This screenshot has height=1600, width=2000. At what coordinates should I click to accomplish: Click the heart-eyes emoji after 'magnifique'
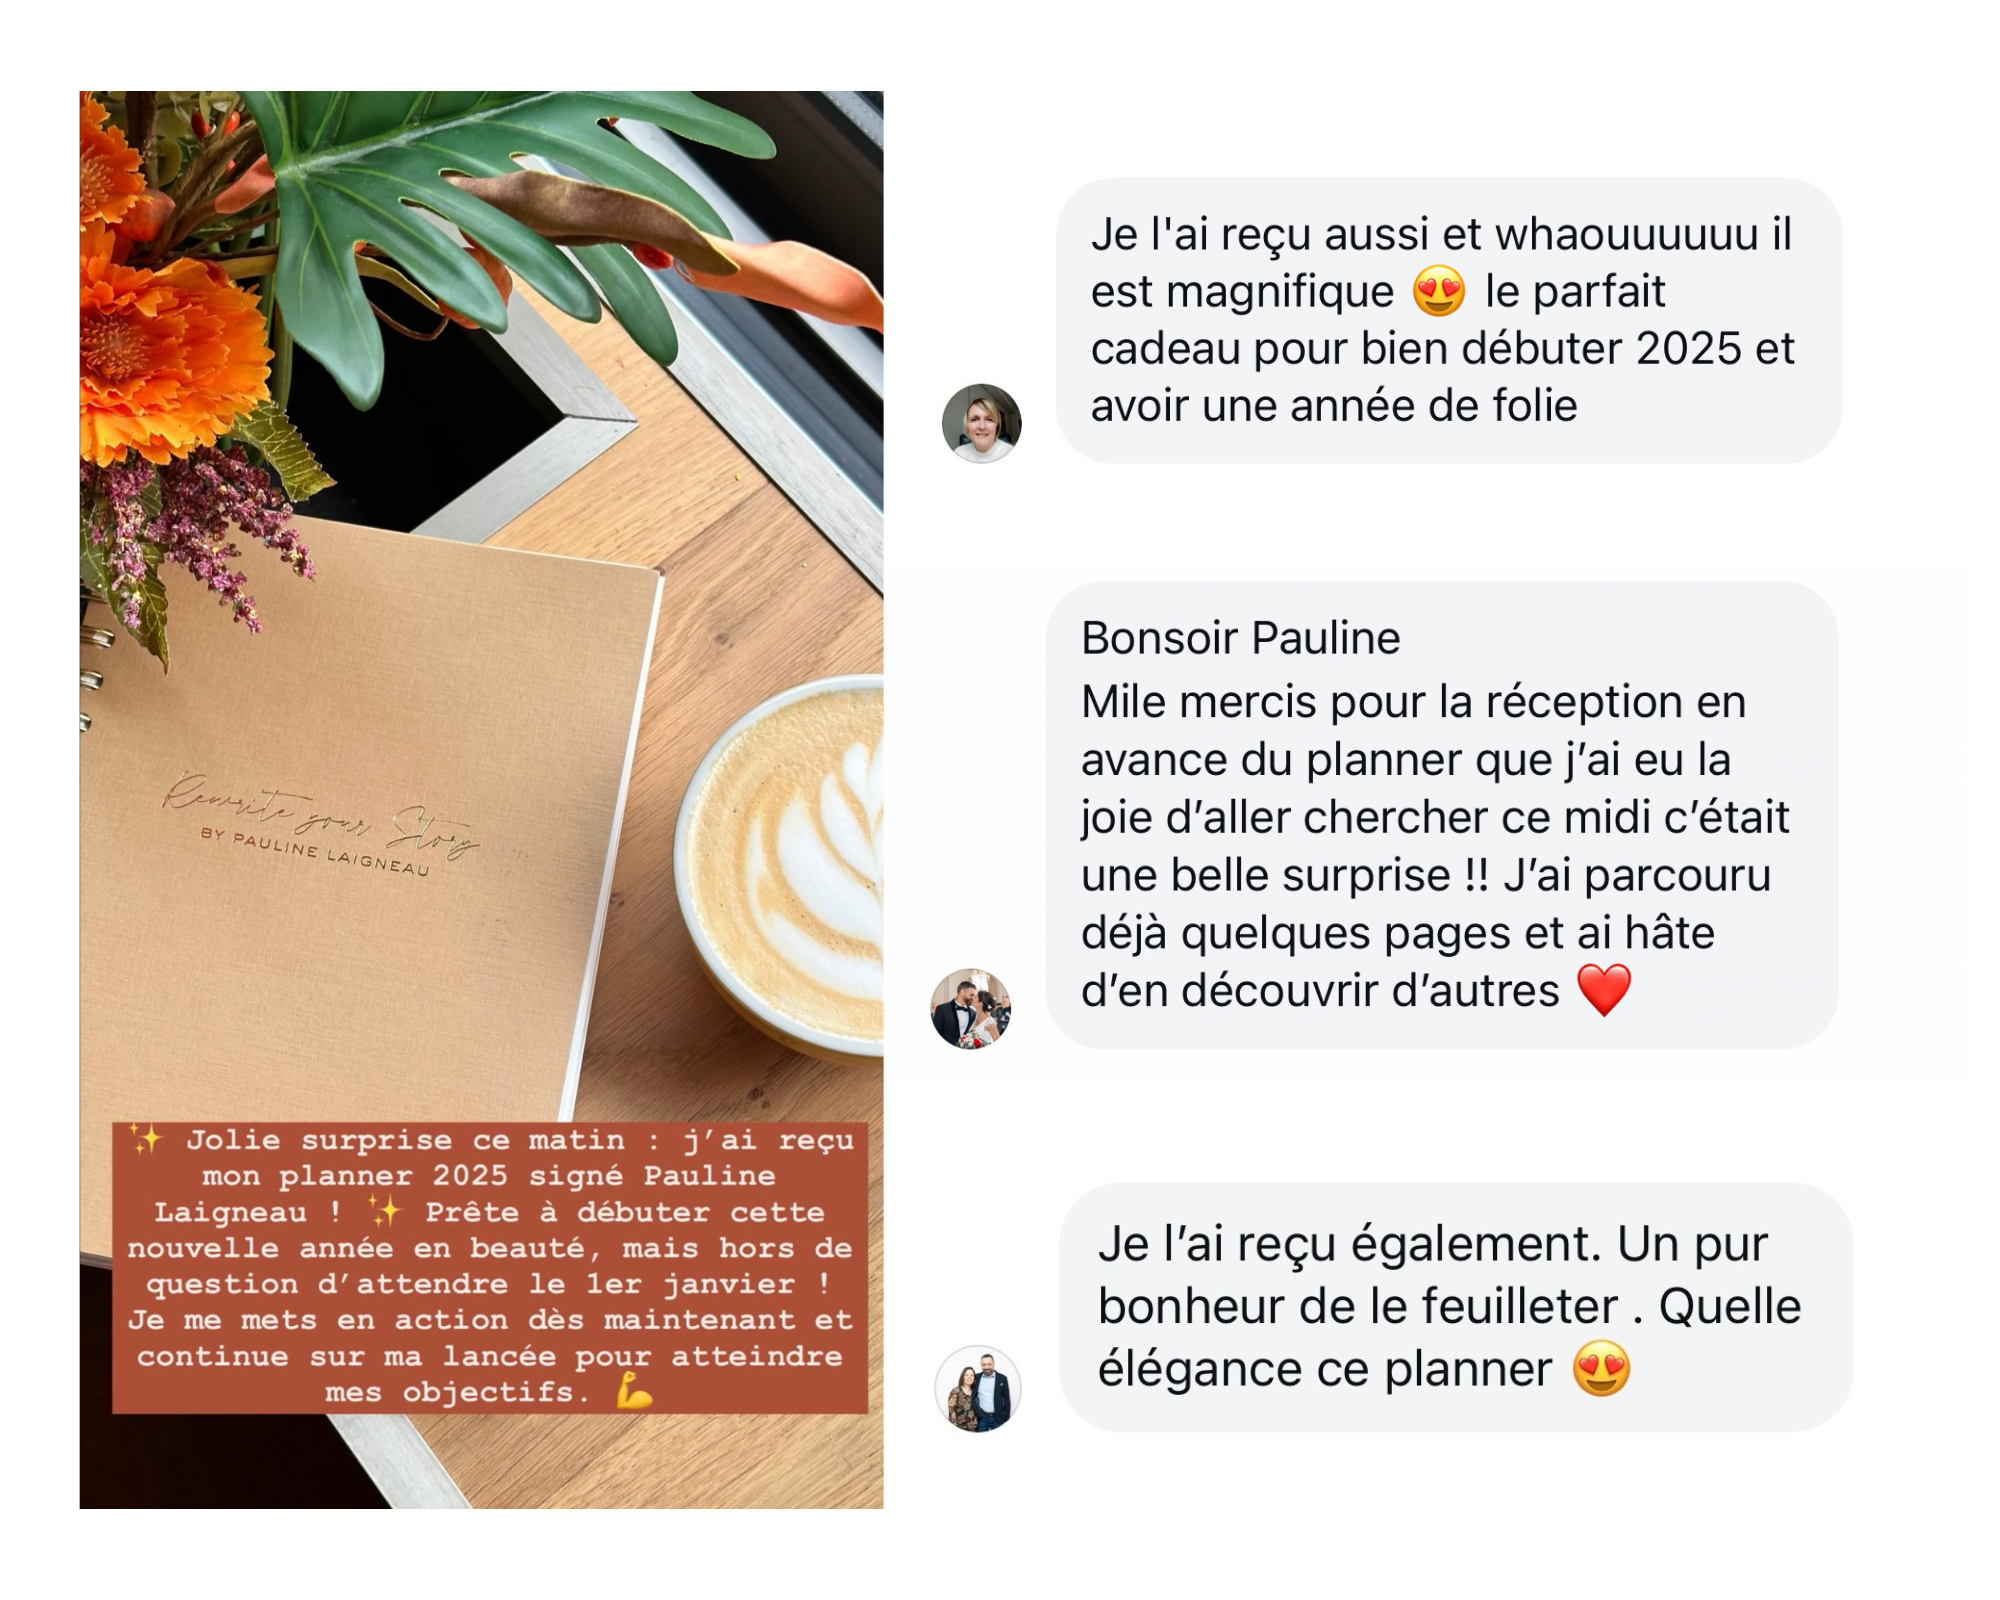tap(1439, 292)
